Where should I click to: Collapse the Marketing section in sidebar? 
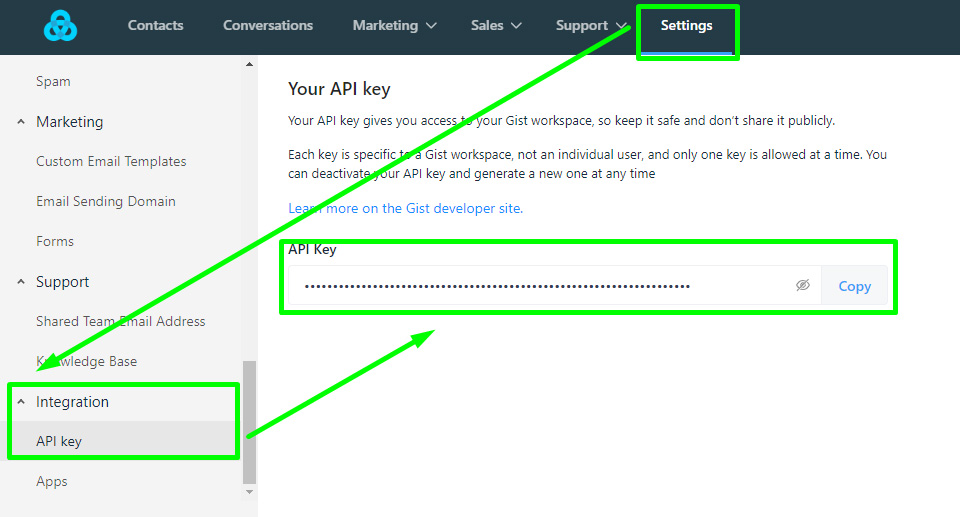(x=21, y=122)
